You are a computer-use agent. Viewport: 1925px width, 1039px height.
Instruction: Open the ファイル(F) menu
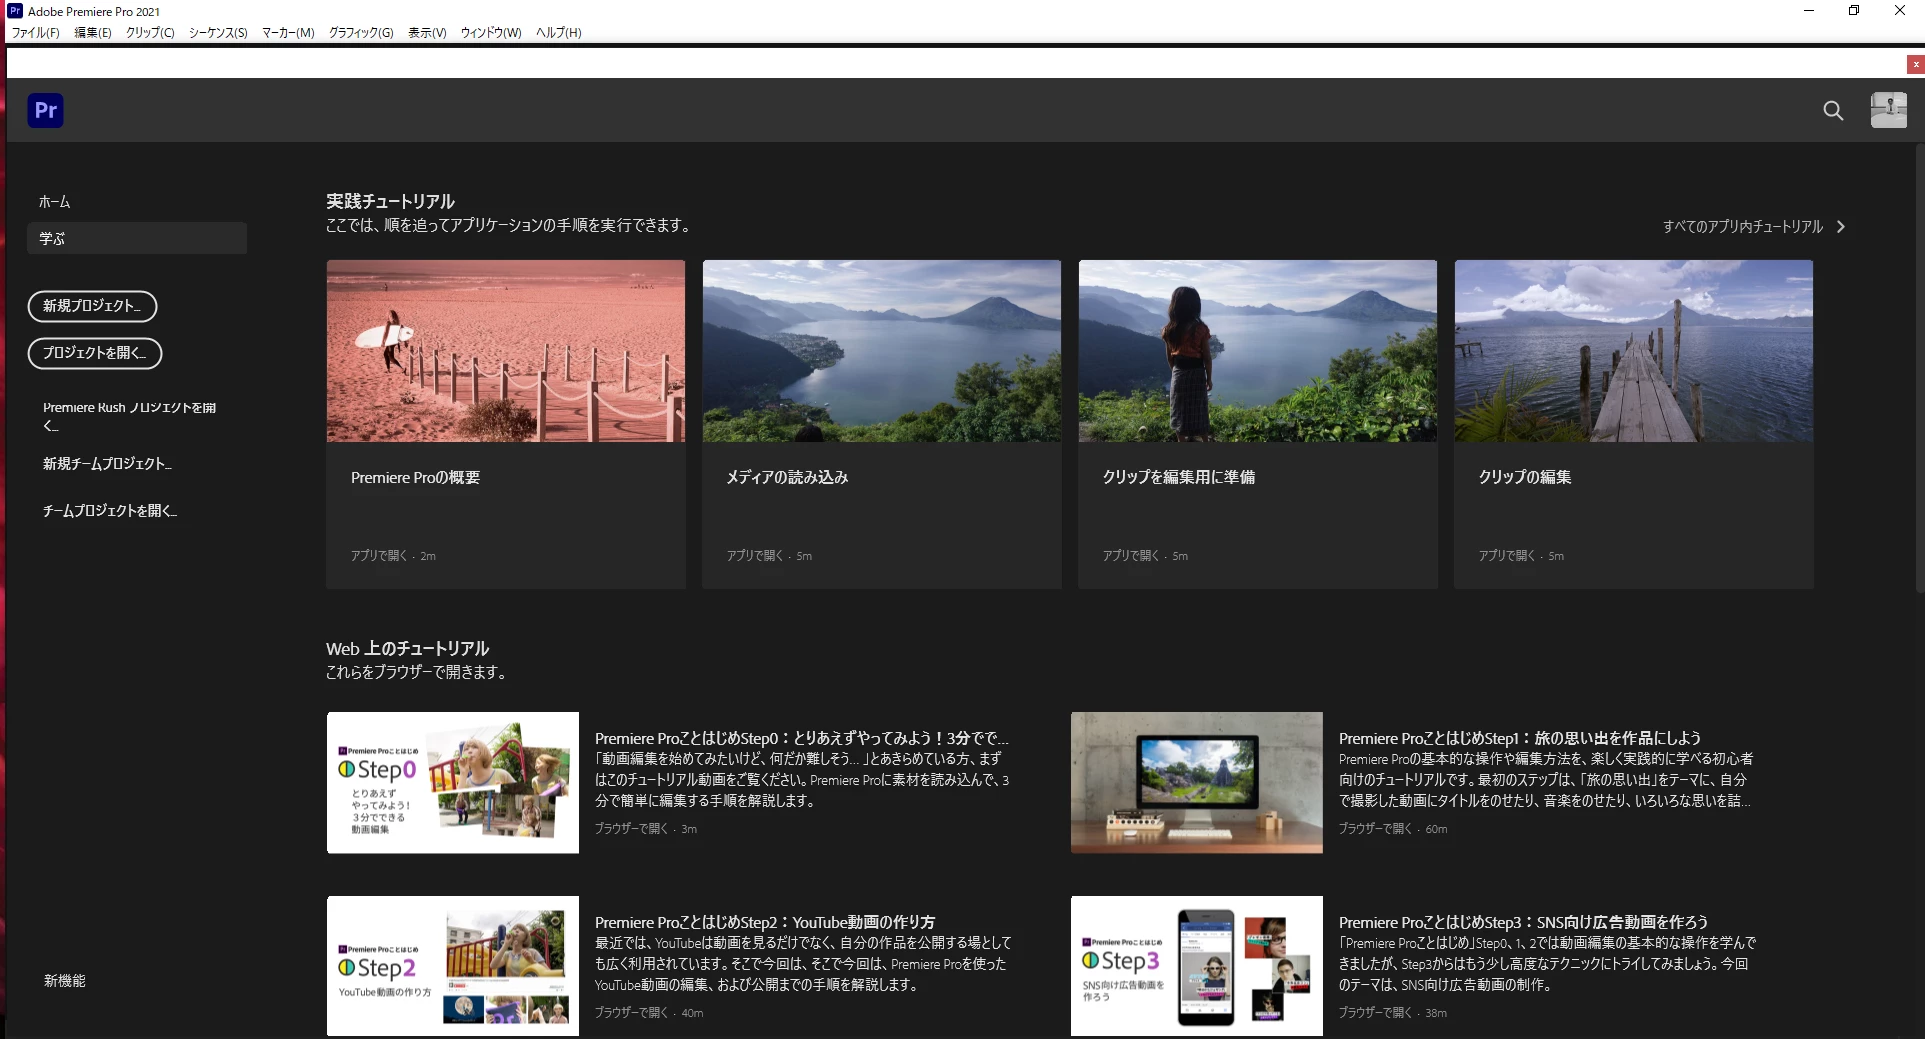pos(35,33)
